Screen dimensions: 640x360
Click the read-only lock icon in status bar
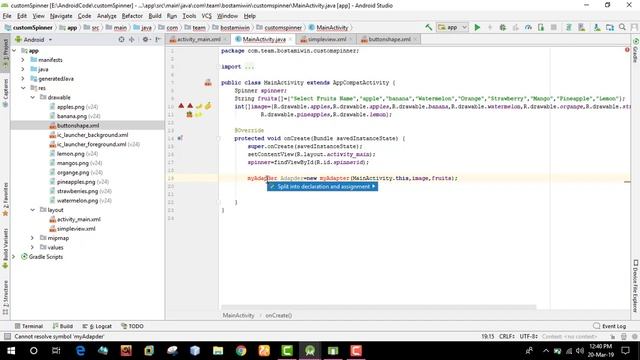[613, 337]
